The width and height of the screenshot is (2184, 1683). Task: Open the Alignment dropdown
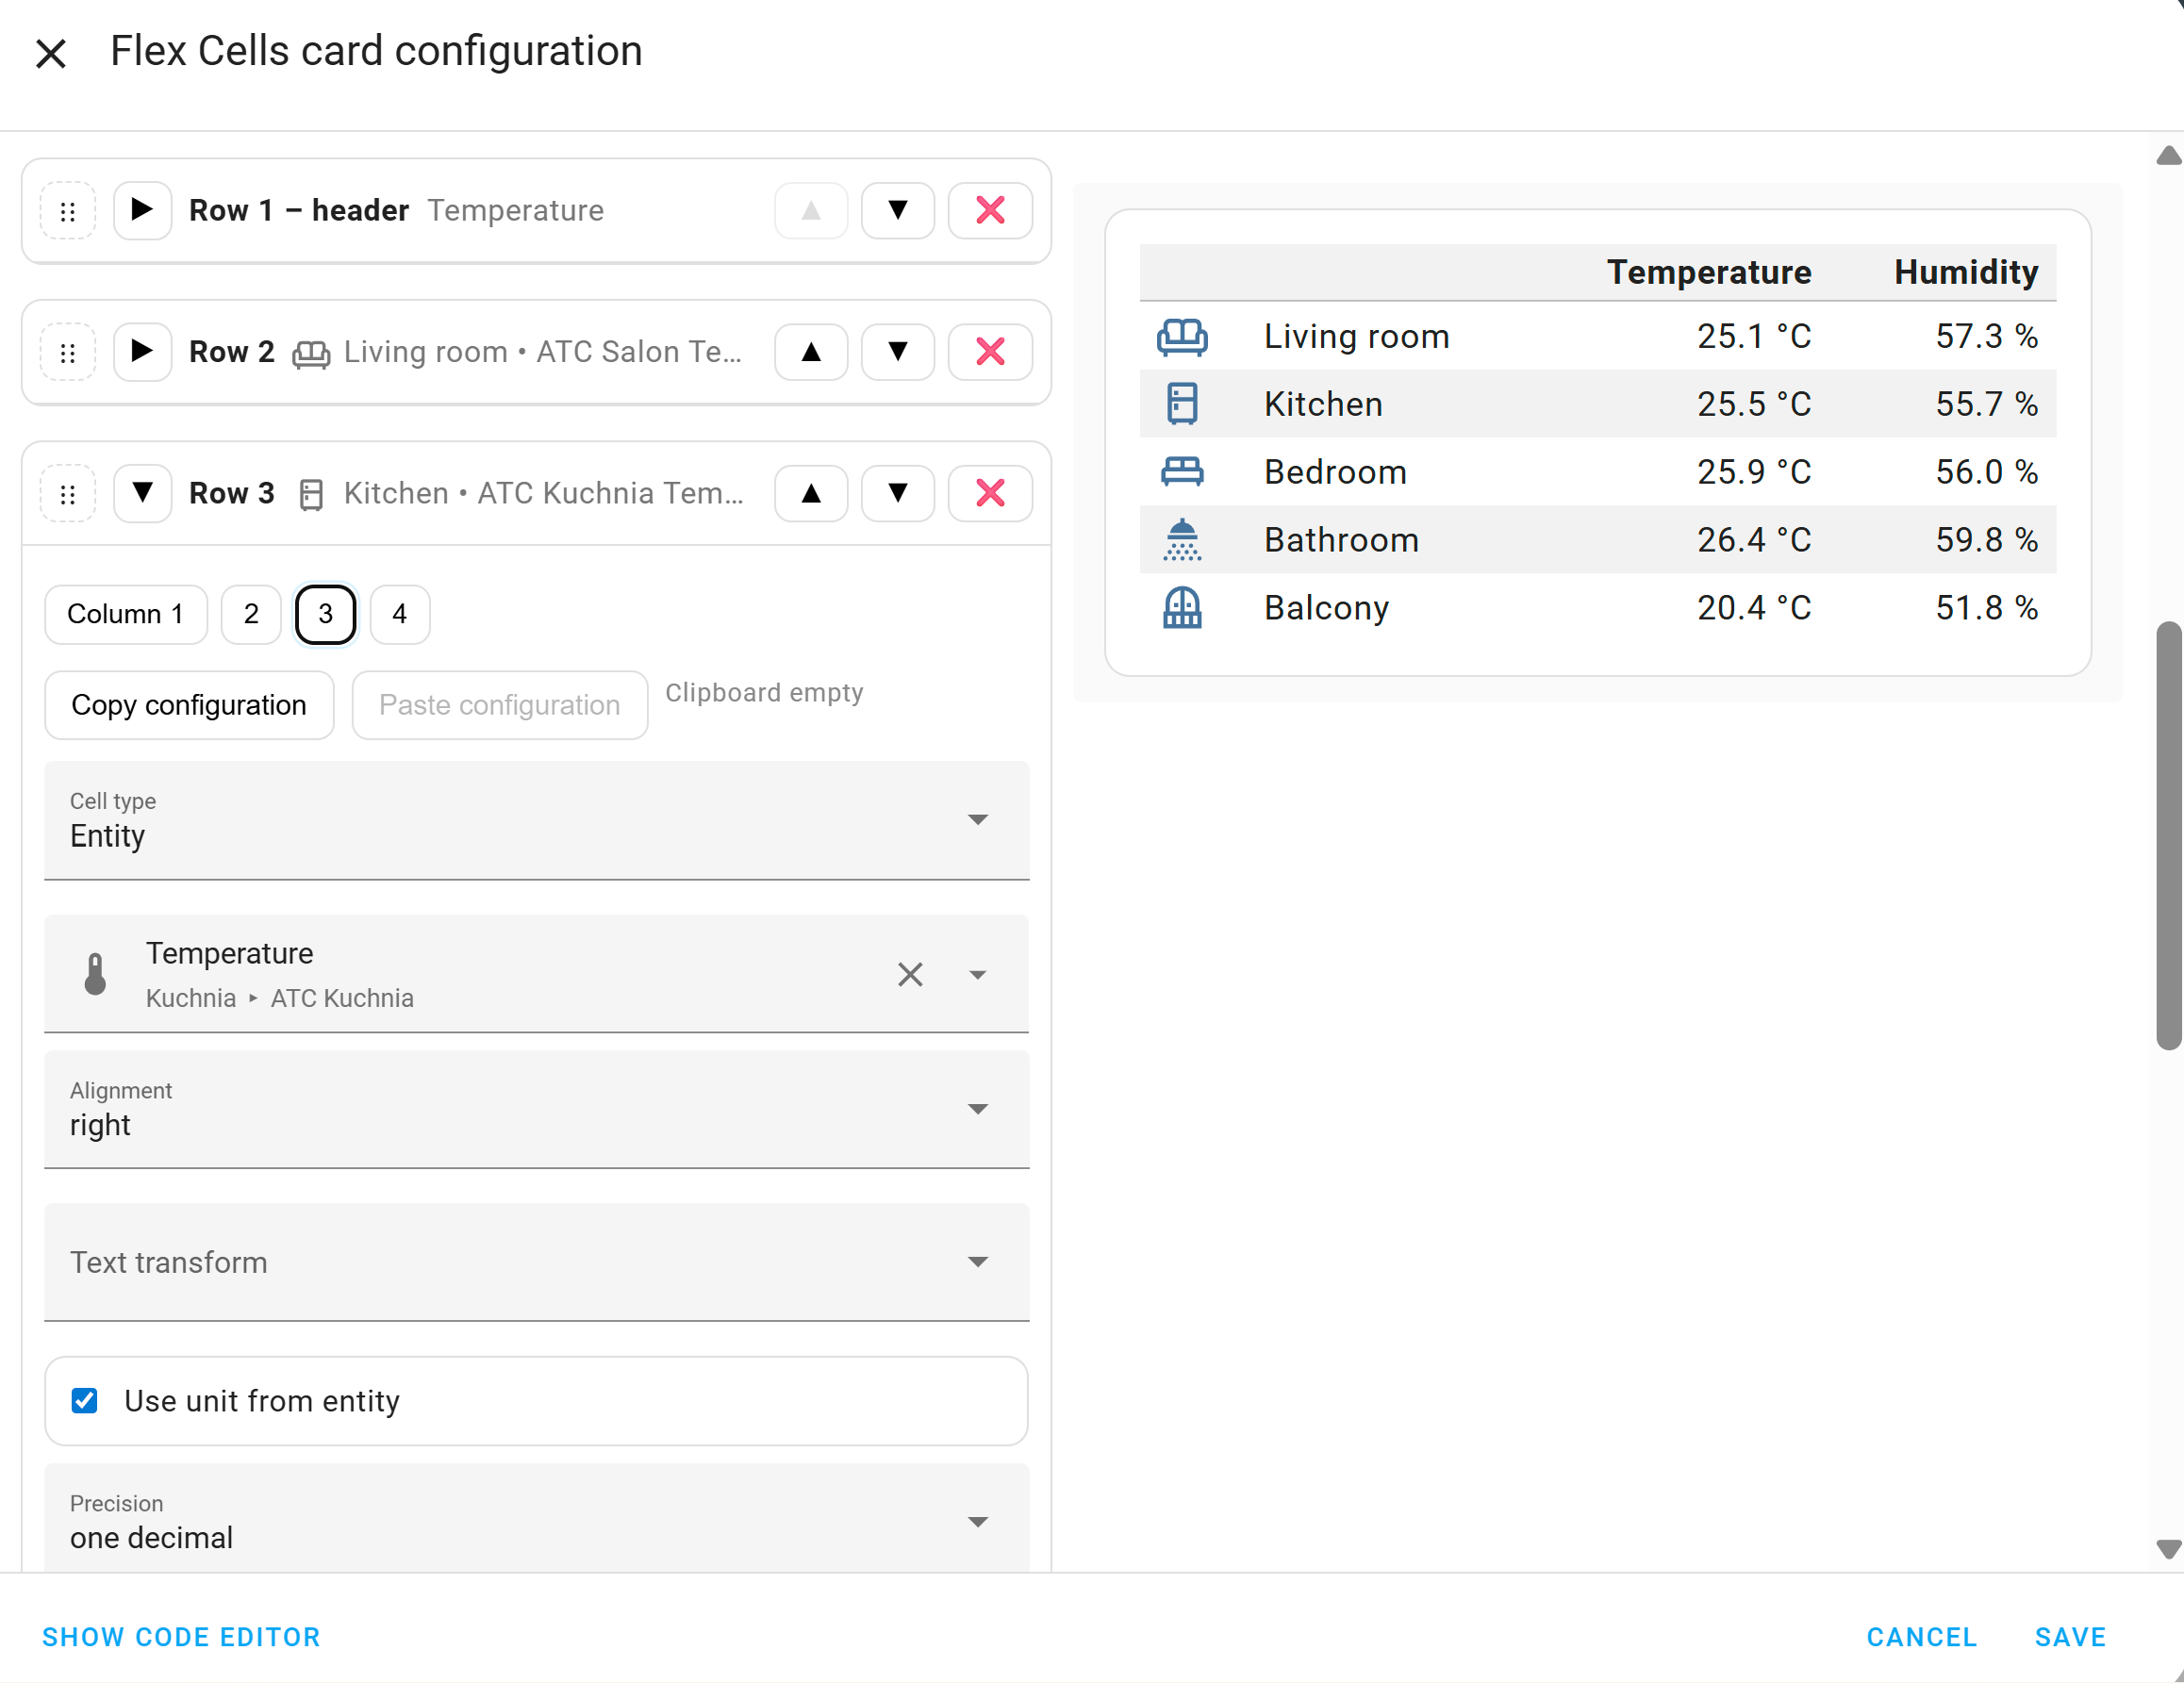[x=536, y=1109]
